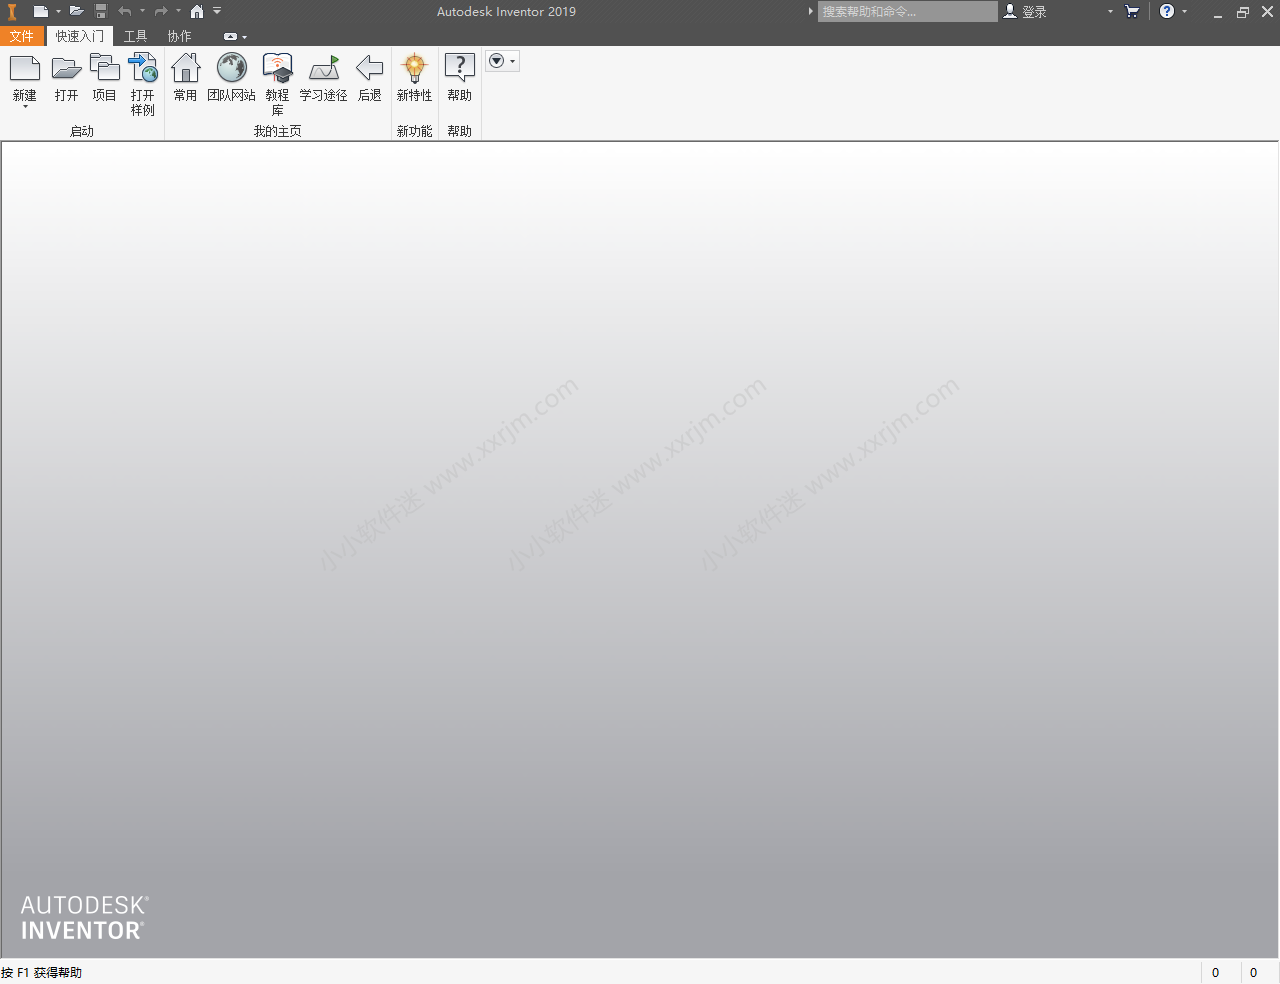Switch to the 协作 ribbon tab
The height and width of the screenshot is (984, 1280).
pos(179,36)
